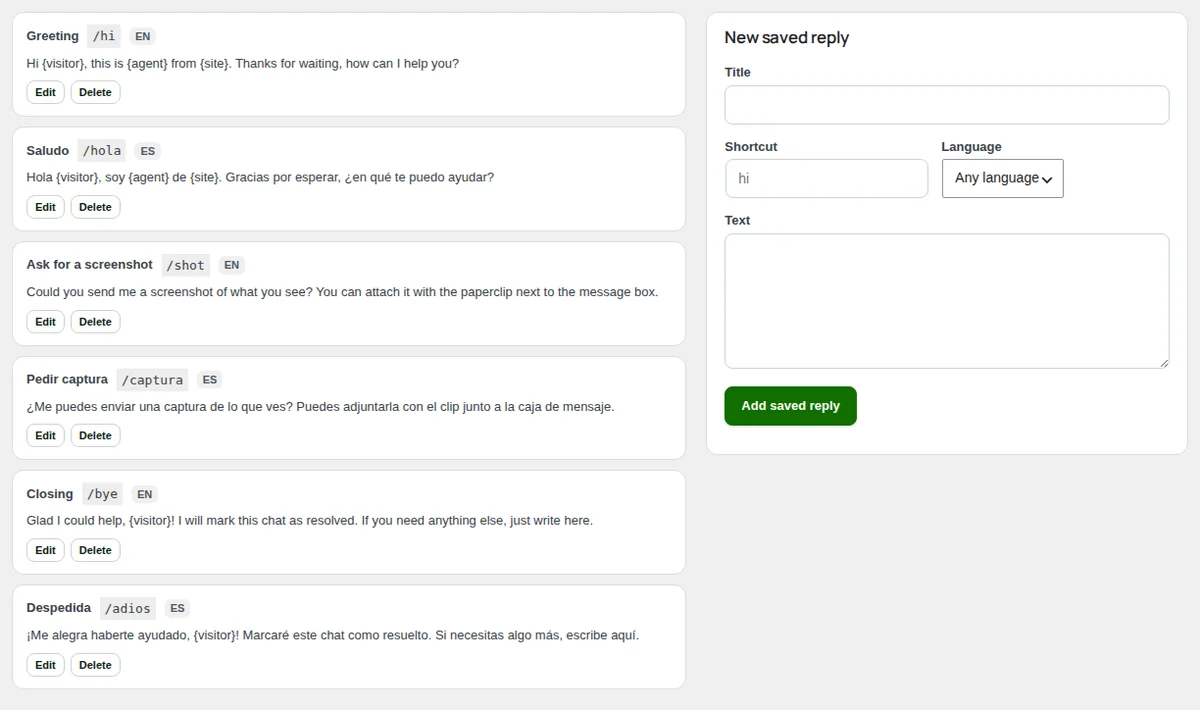Edit the Closing saved reply
This screenshot has height=710, width=1200.
45,550
